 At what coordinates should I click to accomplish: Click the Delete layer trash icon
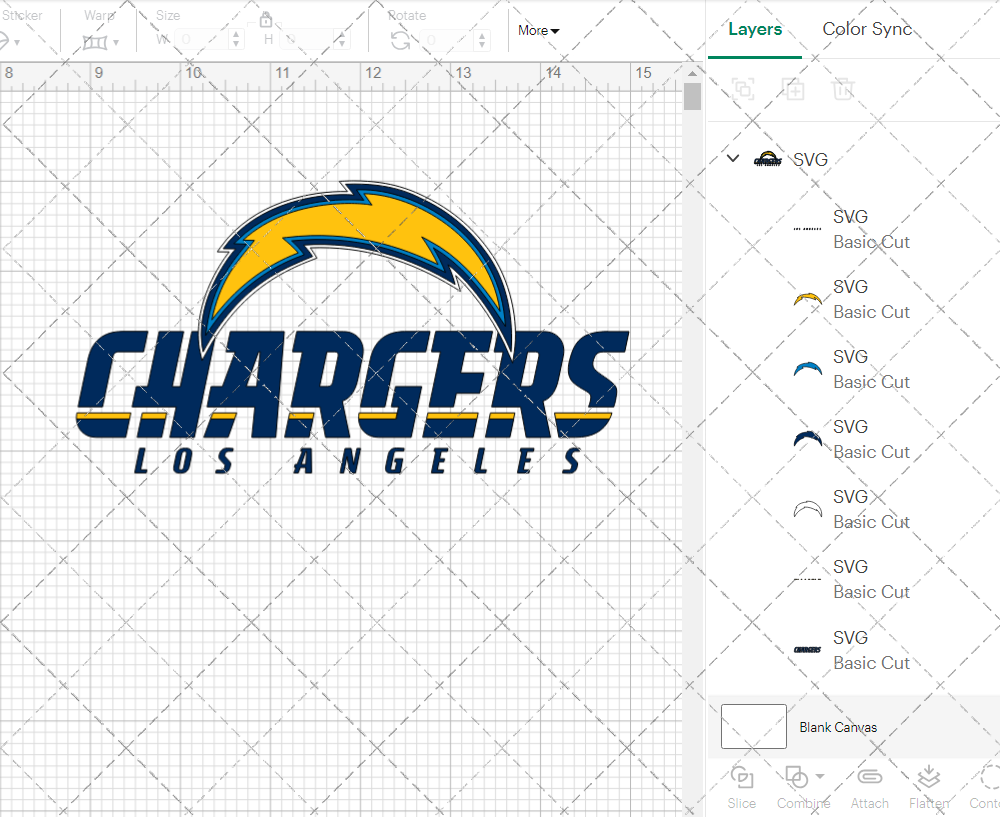click(x=842, y=89)
